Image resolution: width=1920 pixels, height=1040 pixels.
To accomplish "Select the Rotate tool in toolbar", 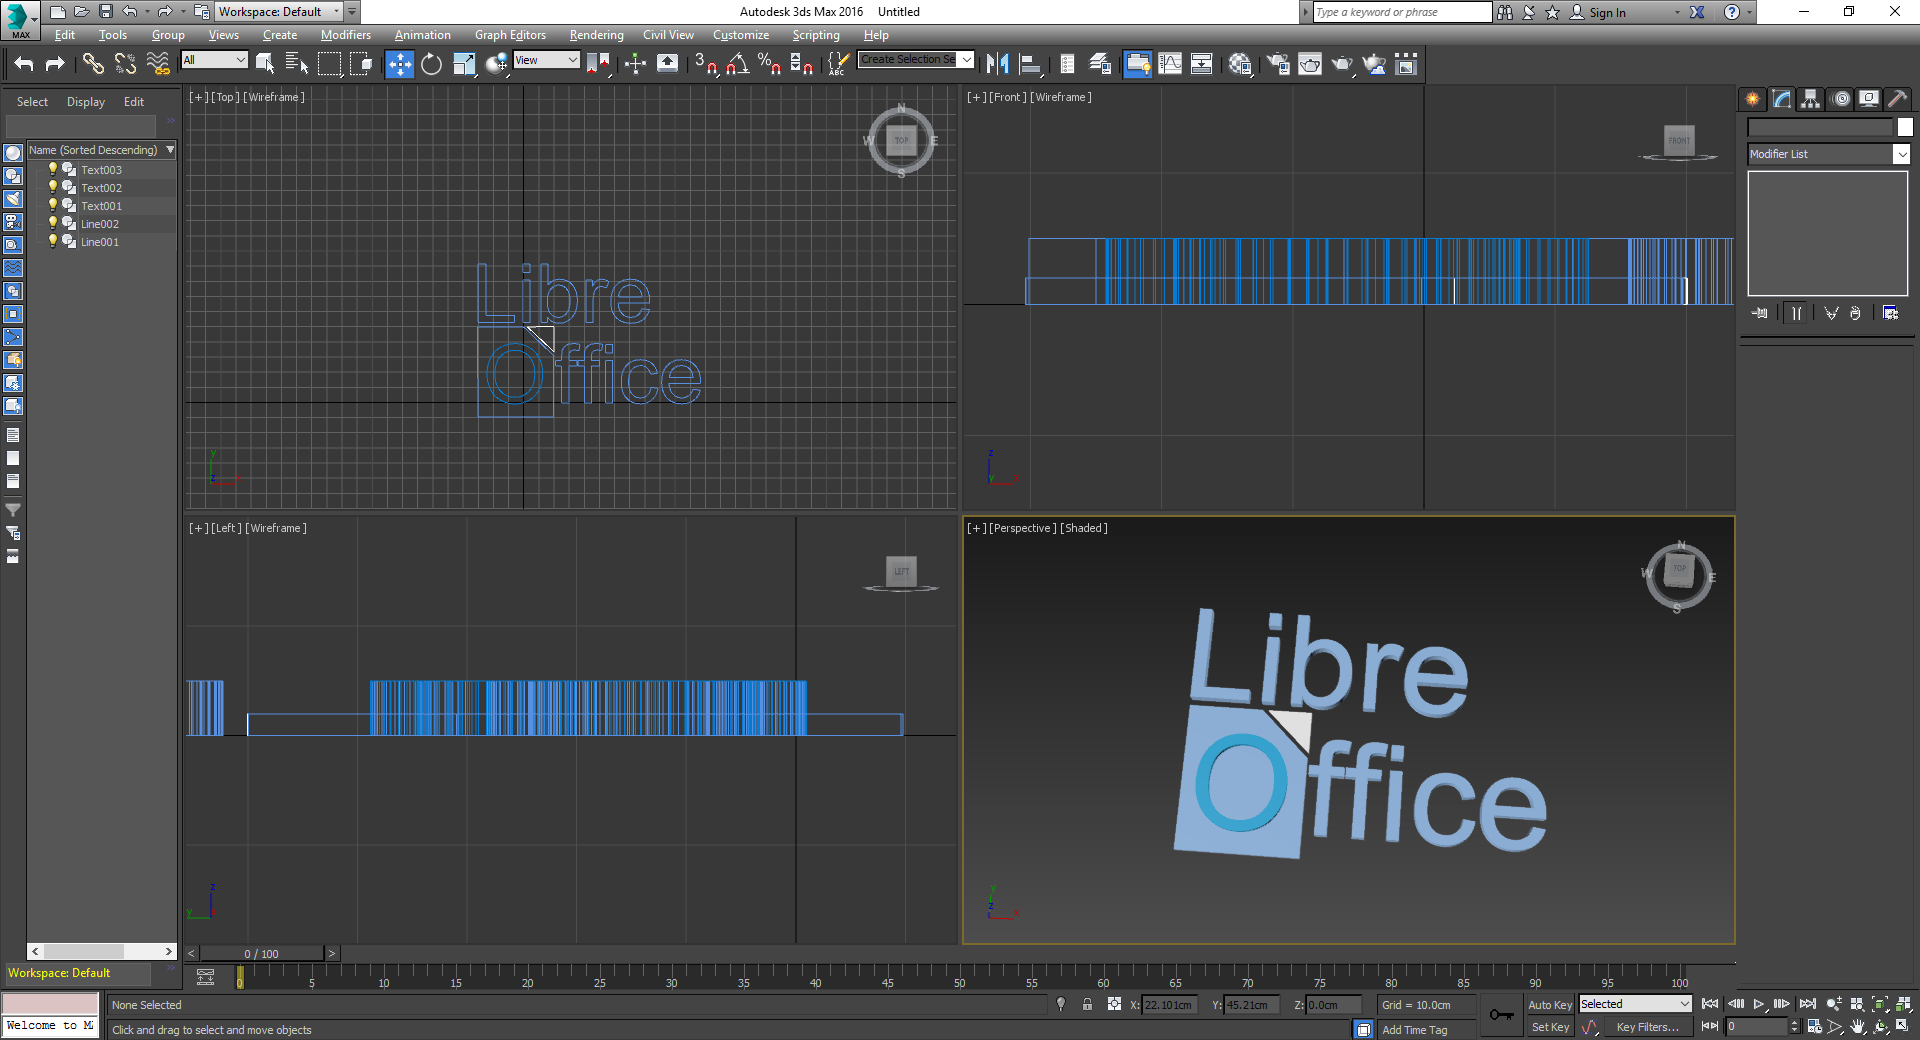I will [431, 65].
